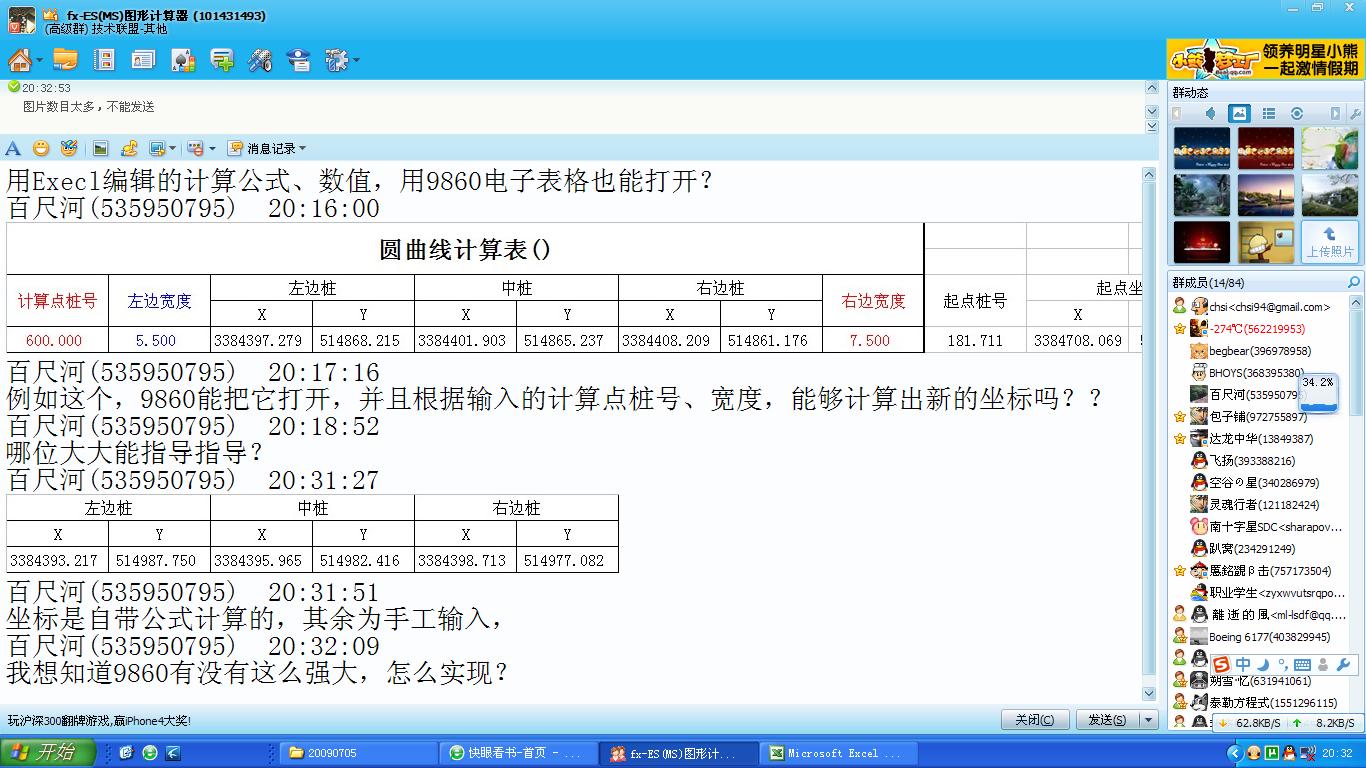Open the font settings letter A icon

coord(13,148)
